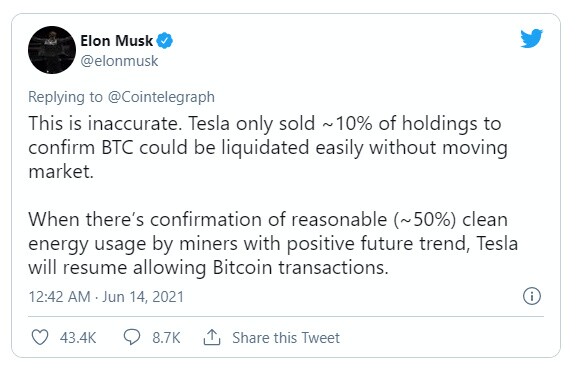The height and width of the screenshot is (371, 578).
Task: Click the reply speech bubble icon
Action: pos(132,337)
